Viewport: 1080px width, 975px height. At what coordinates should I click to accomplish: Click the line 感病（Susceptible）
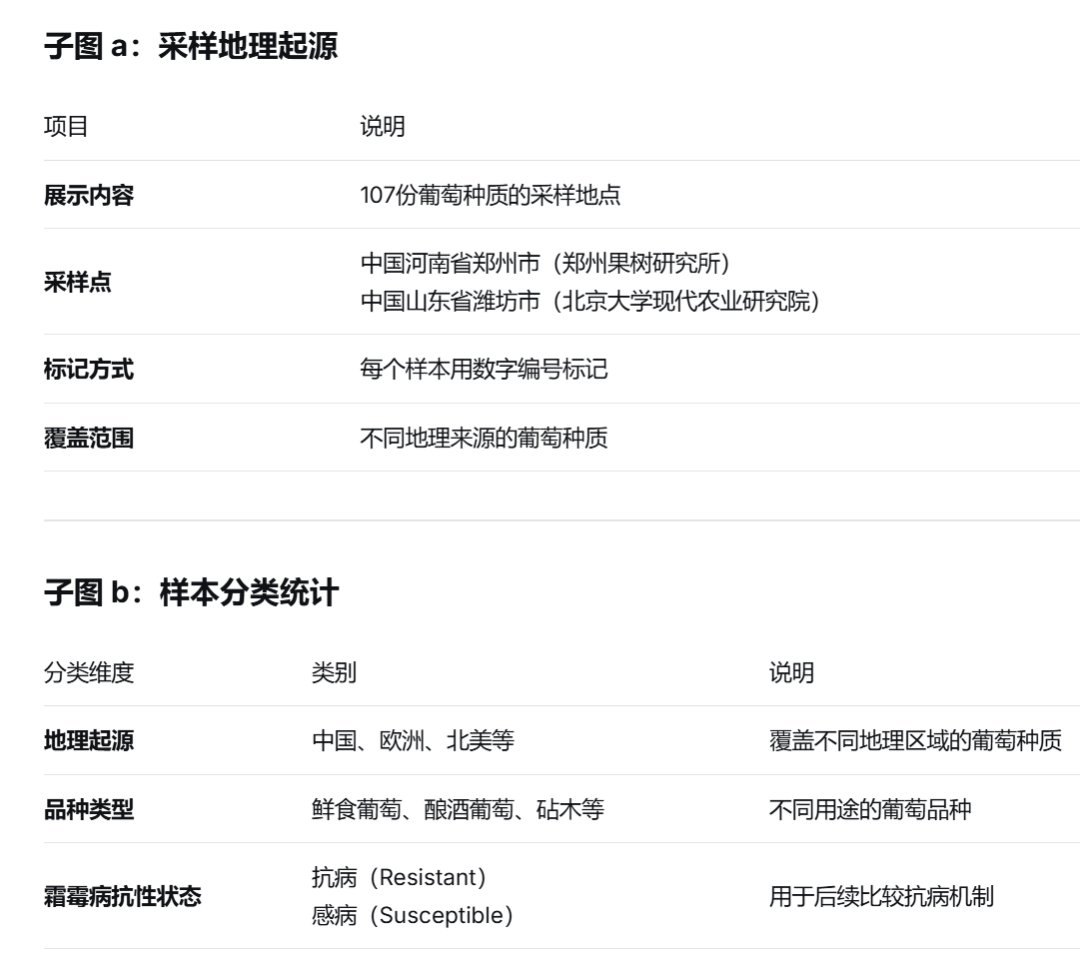413,916
